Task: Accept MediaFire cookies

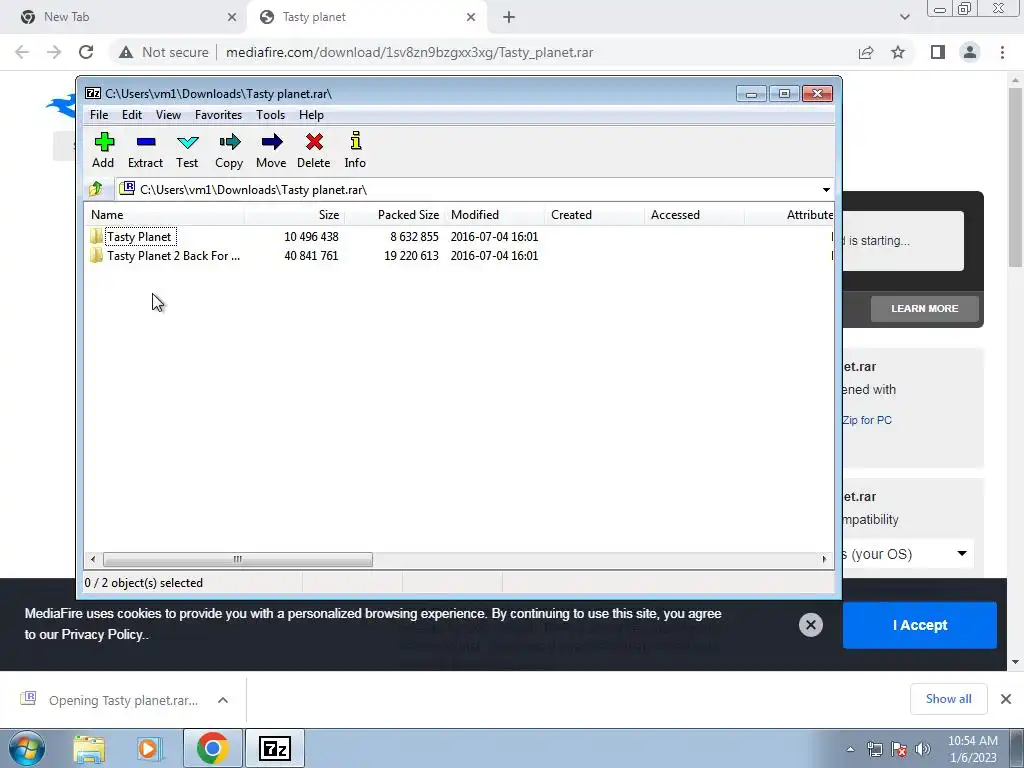Action: pyautogui.click(x=920, y=625)
